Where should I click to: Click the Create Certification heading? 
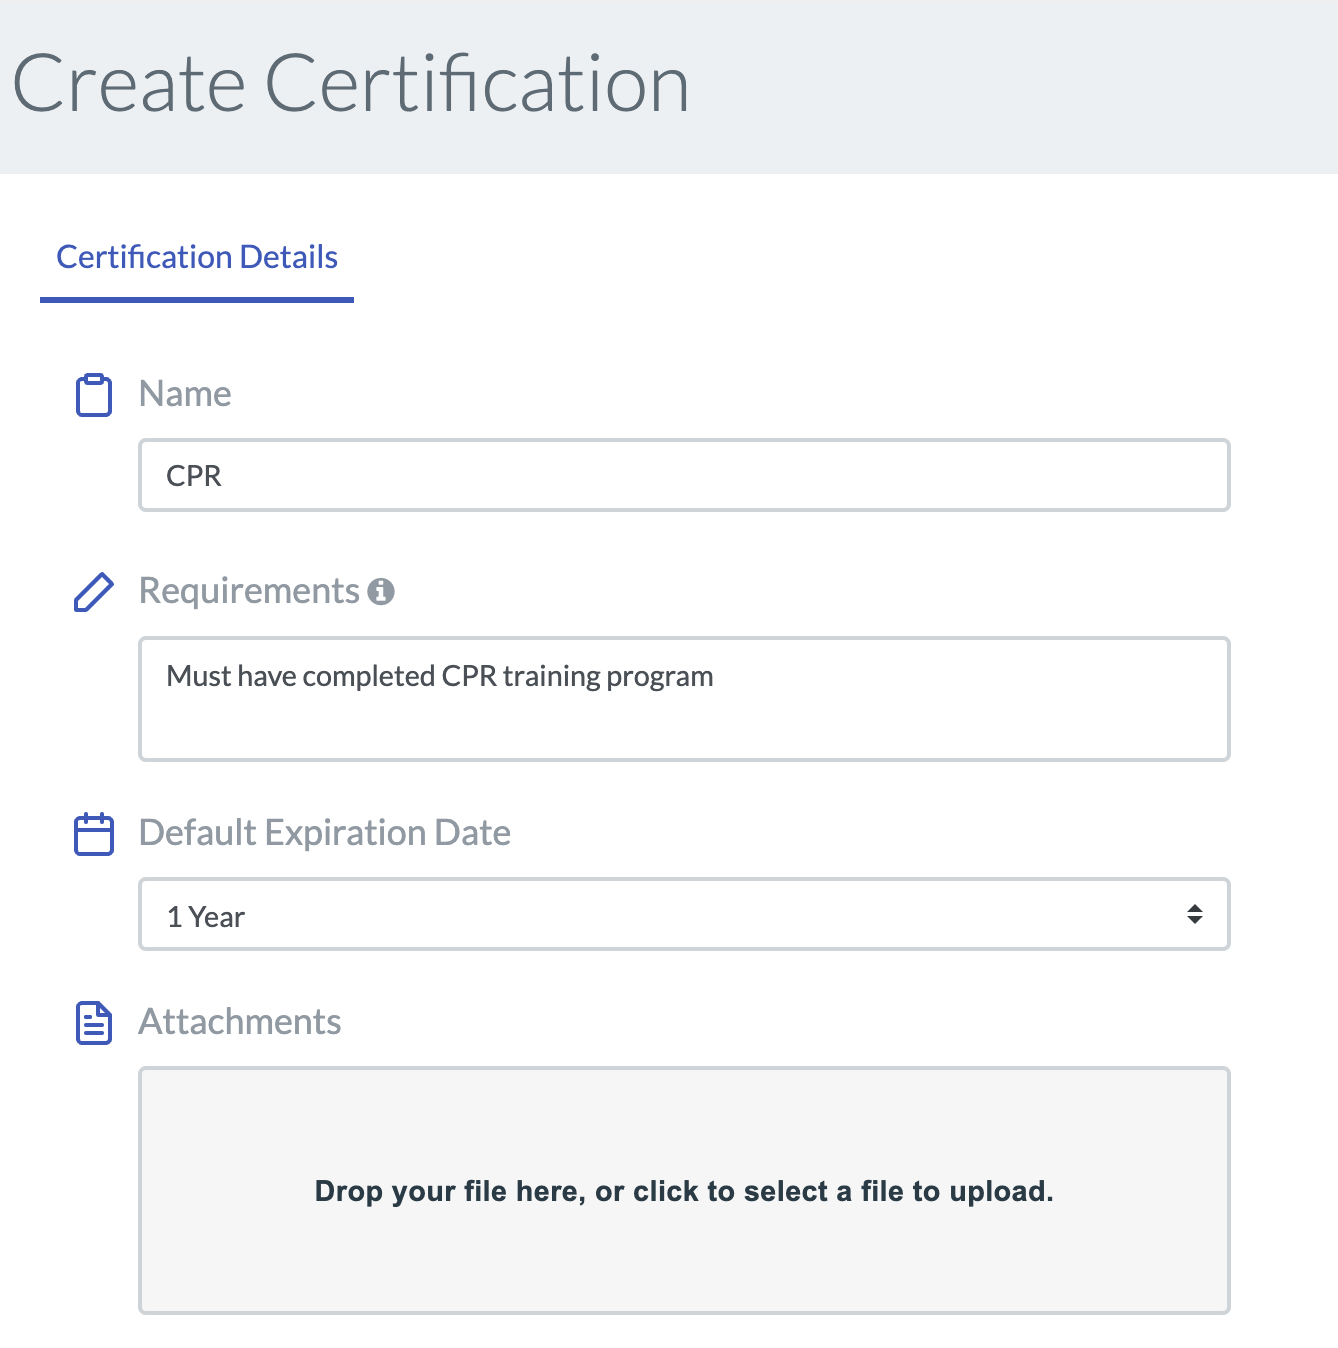pos(351,84)
